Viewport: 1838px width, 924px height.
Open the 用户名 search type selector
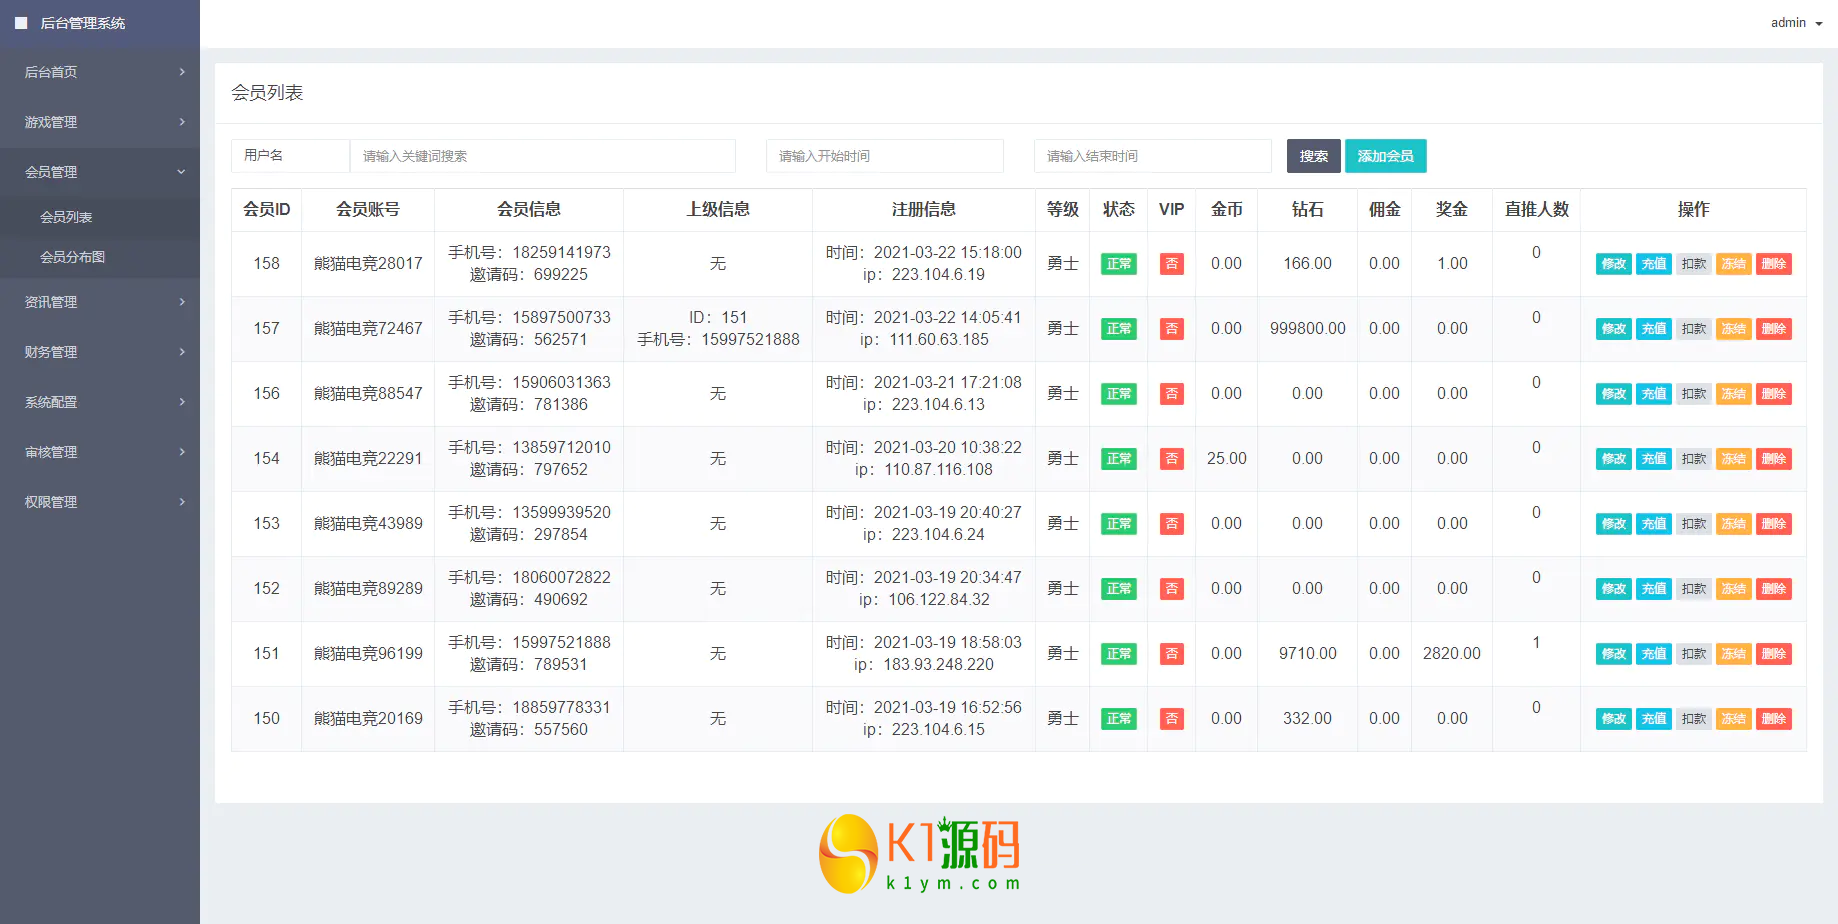pos(290,156)
